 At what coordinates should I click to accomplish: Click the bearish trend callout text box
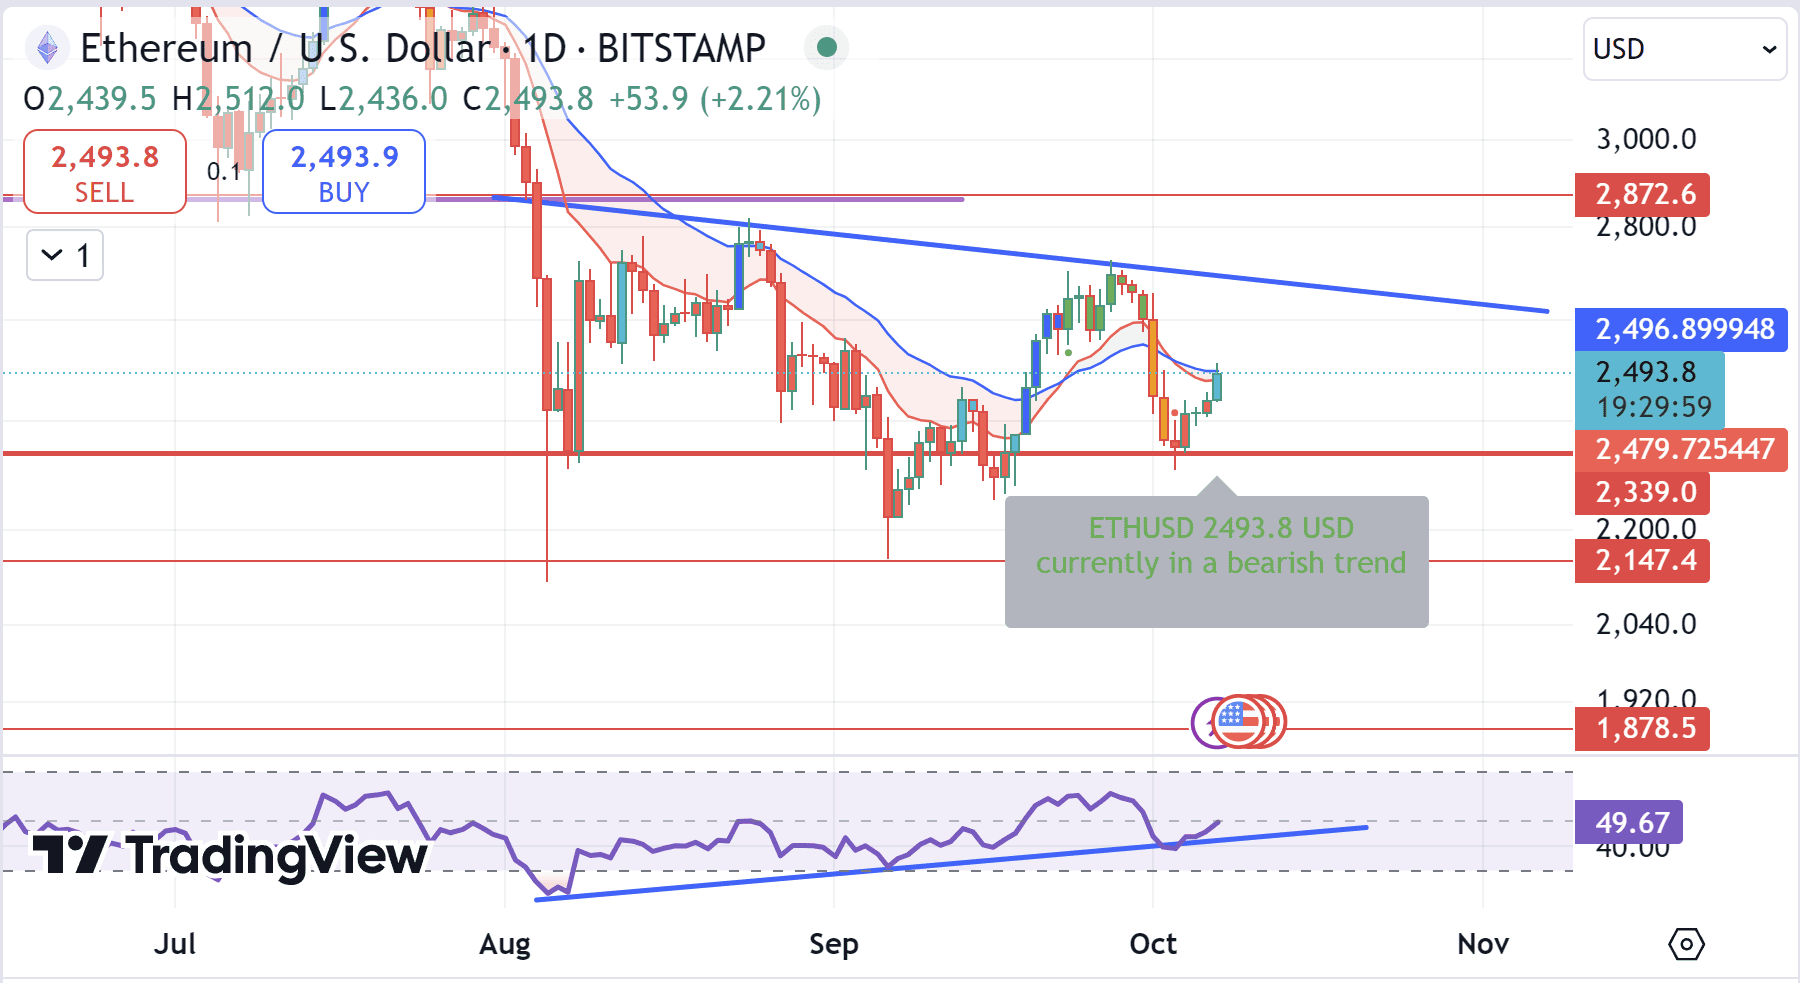click(1217, 561)
